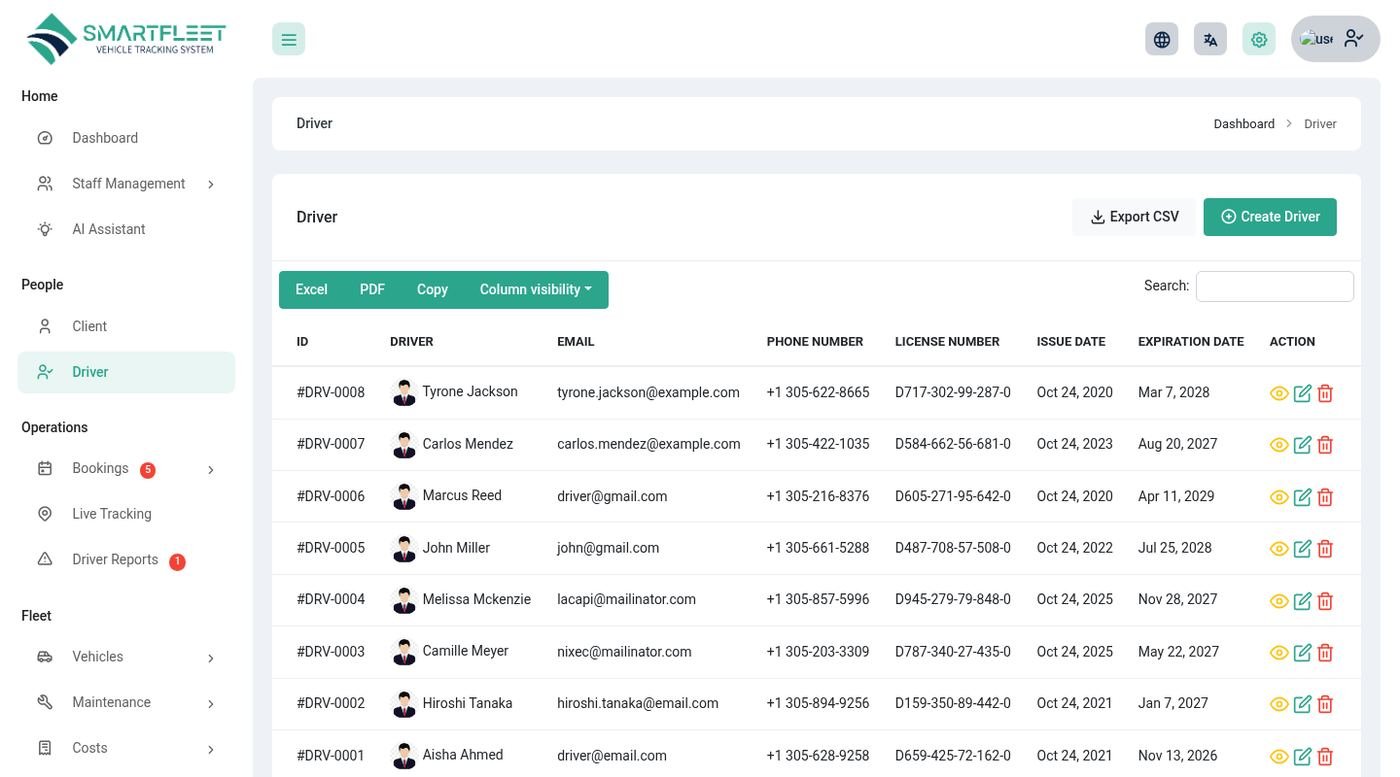The height and width of the screenshot is (777, 1400).
Task: View driver Melissa Mckenzie with the eye icon
Action: point(1279,601)
